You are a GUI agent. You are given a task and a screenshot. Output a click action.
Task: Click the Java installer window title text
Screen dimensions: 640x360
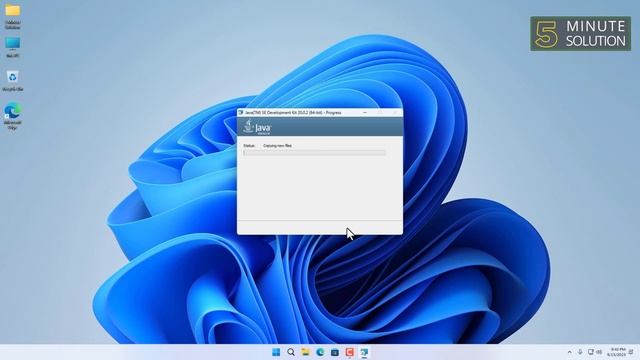coord(293,112)
